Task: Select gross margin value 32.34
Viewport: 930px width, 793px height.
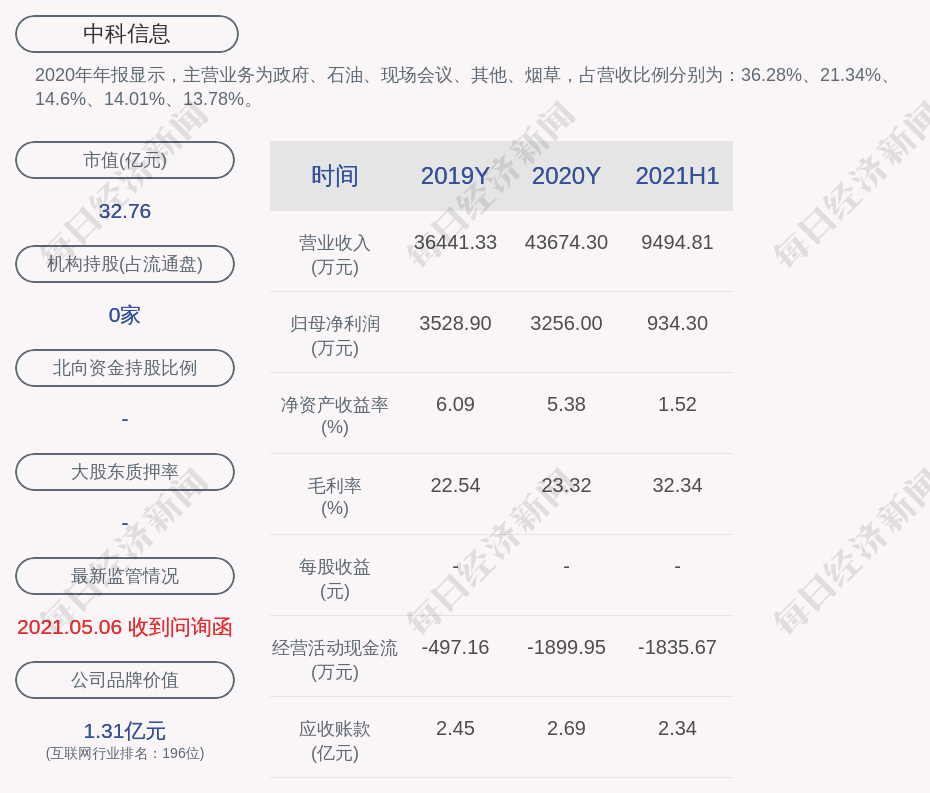Action: pyautogui.click(x=677, y=486)
